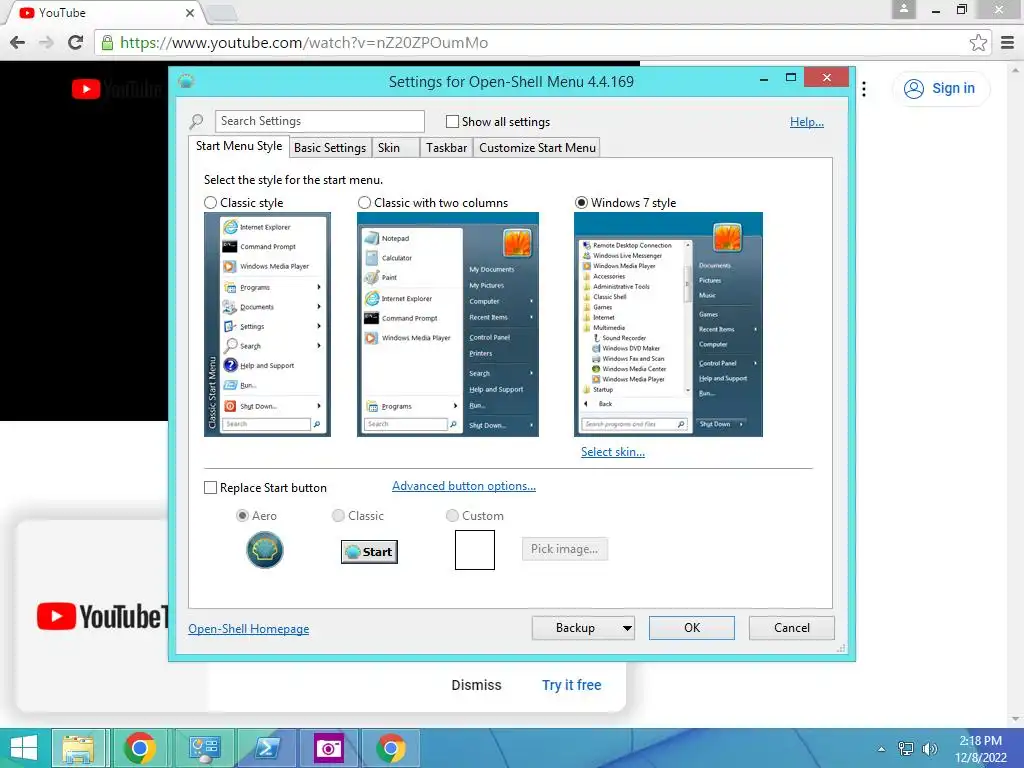This screenshot has width=1024, height=768.
Task: Select the Classic style radio button
Action: [x=210, y=202]
